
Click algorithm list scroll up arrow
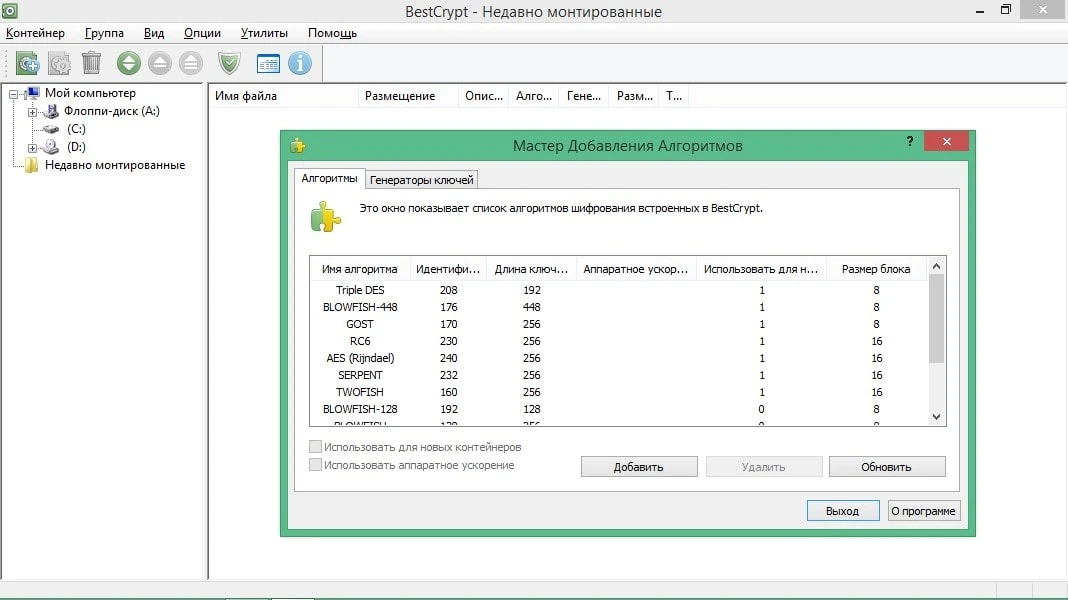937,266
